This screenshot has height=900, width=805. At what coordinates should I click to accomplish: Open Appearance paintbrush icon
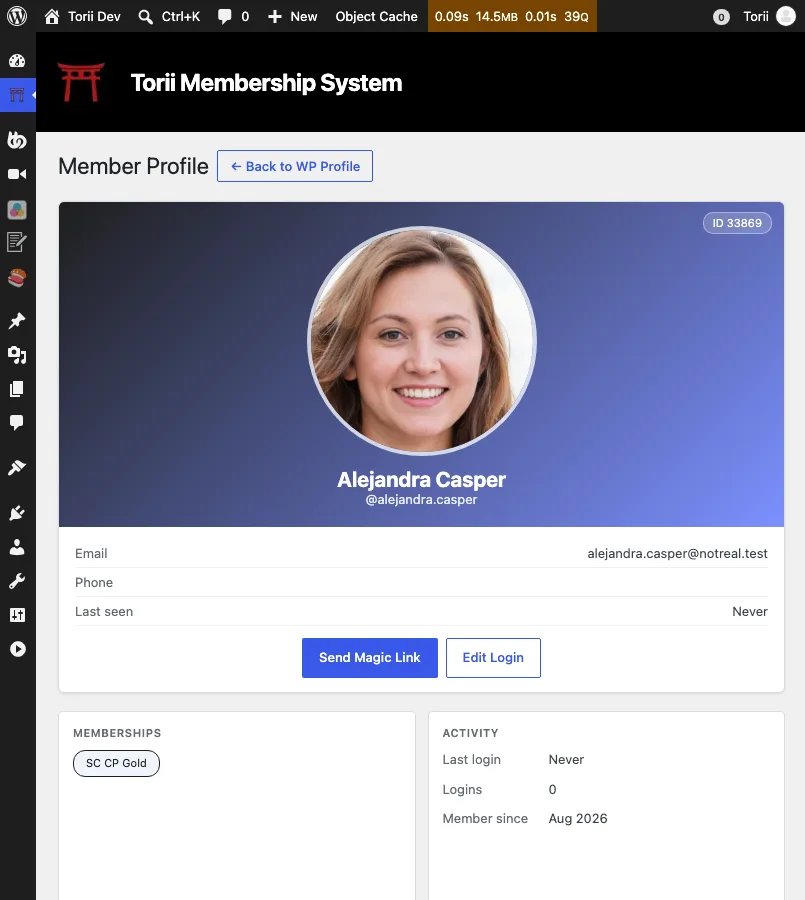coord(17,467)
